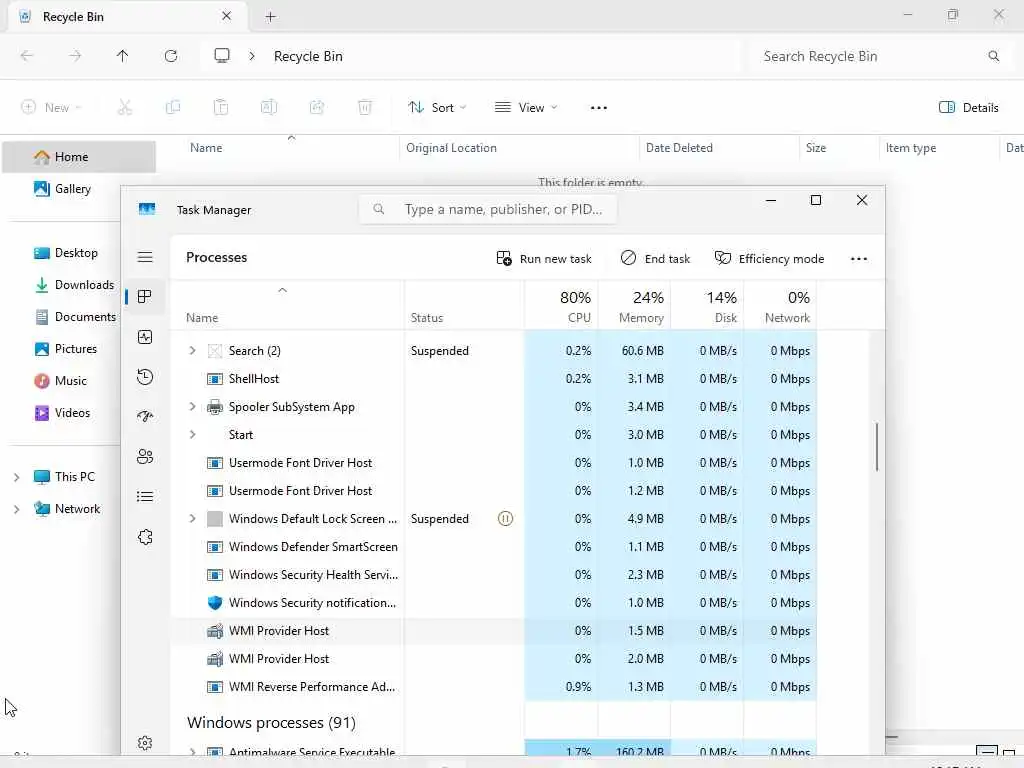This screenshot has height=768, width=1024.
Task: Open Services icon in Task Manager sidebar
Action: (x=145, y=537)
